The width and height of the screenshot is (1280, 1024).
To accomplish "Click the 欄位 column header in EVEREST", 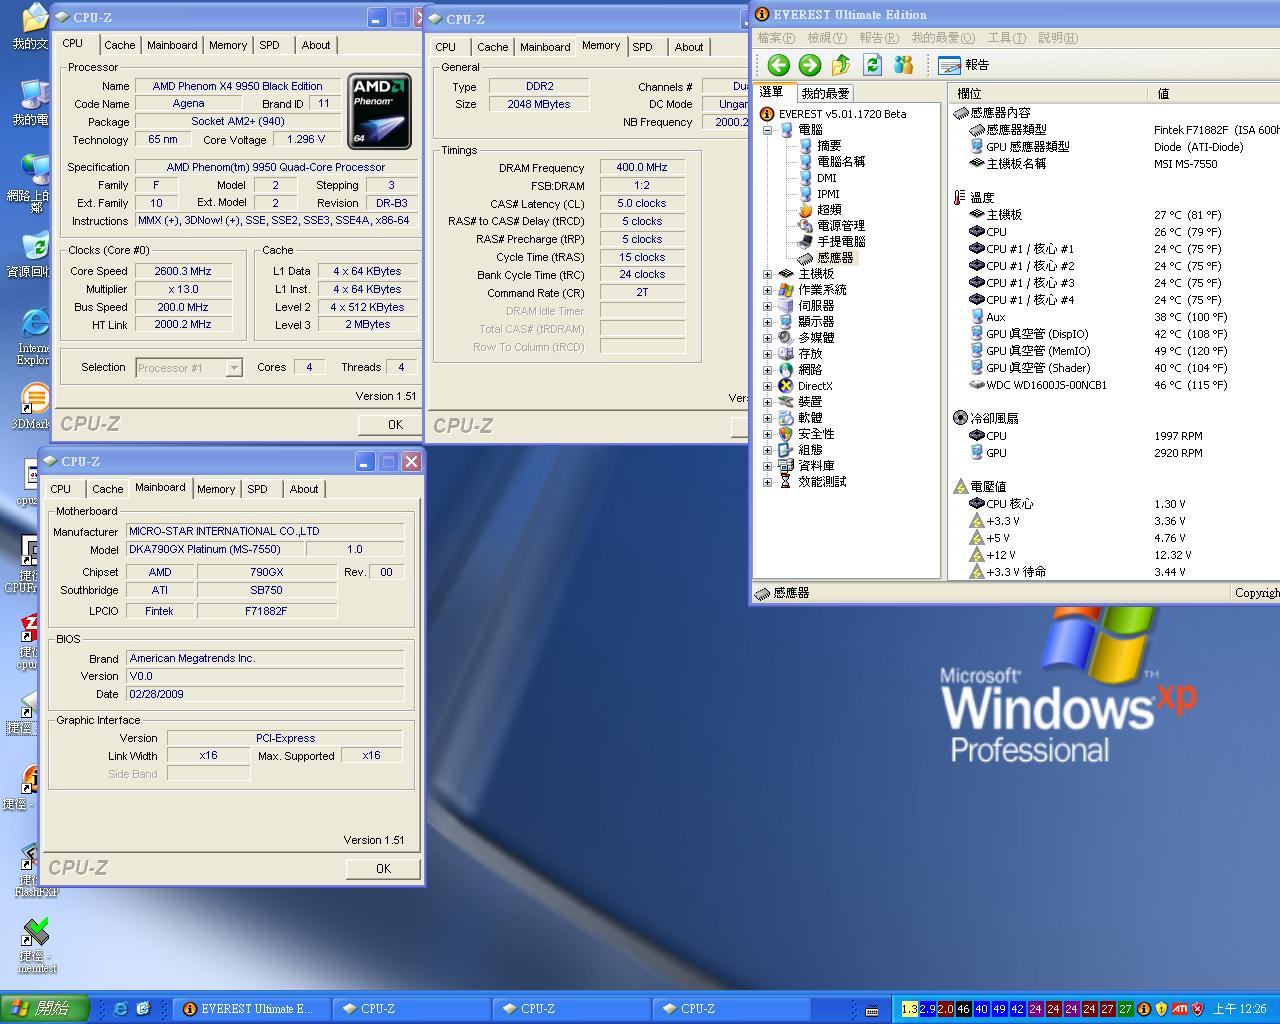I will pos(1047,93).
